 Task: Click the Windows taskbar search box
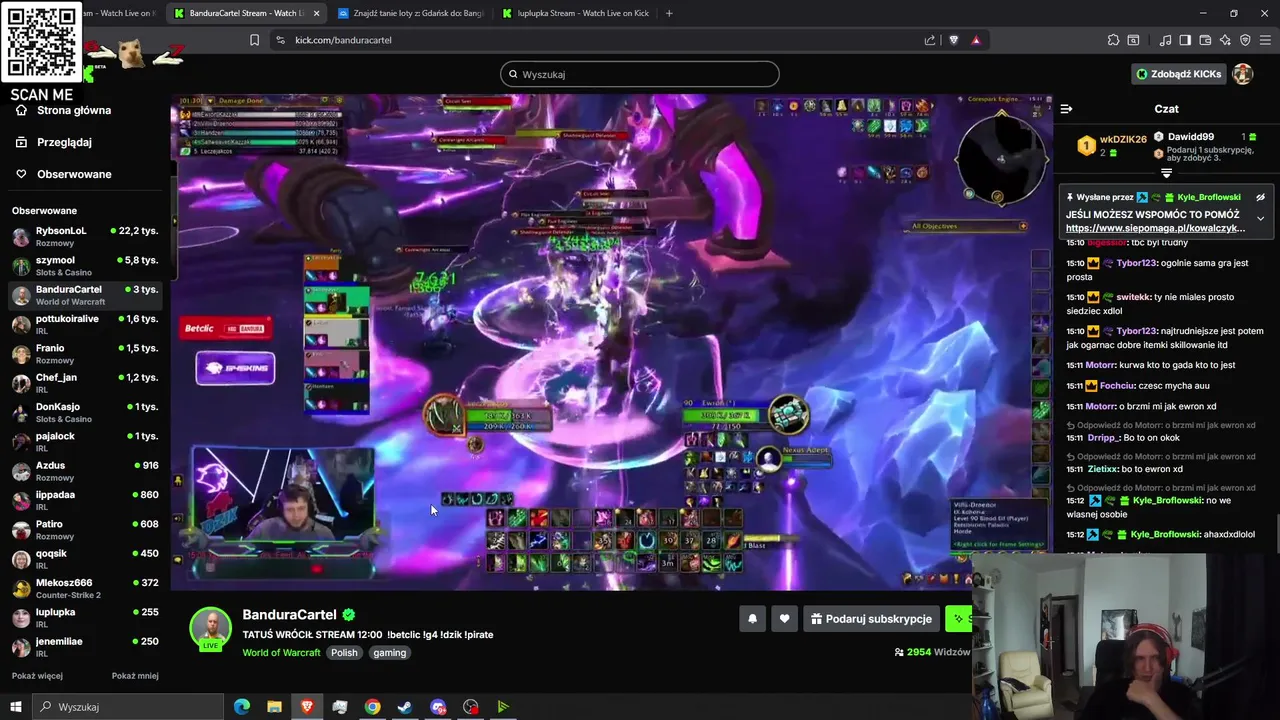tap(128, 707)
